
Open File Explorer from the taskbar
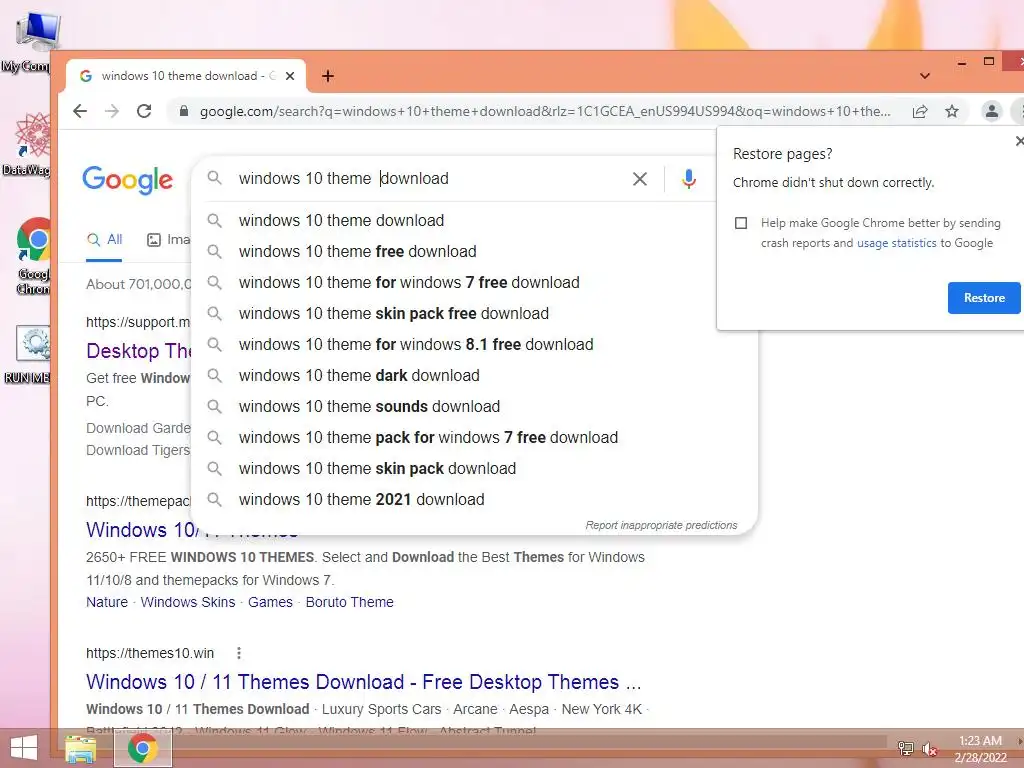click(x=80, y=748)
